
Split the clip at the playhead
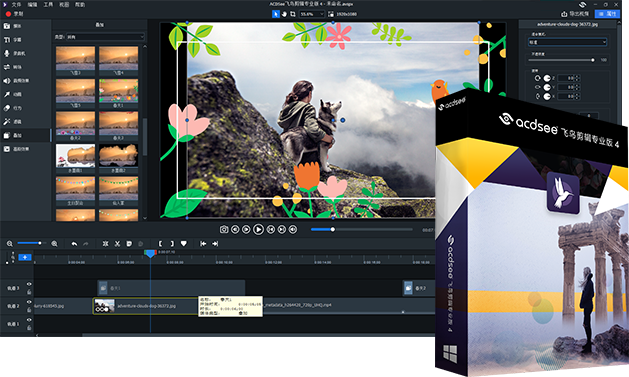pos(105,243)
